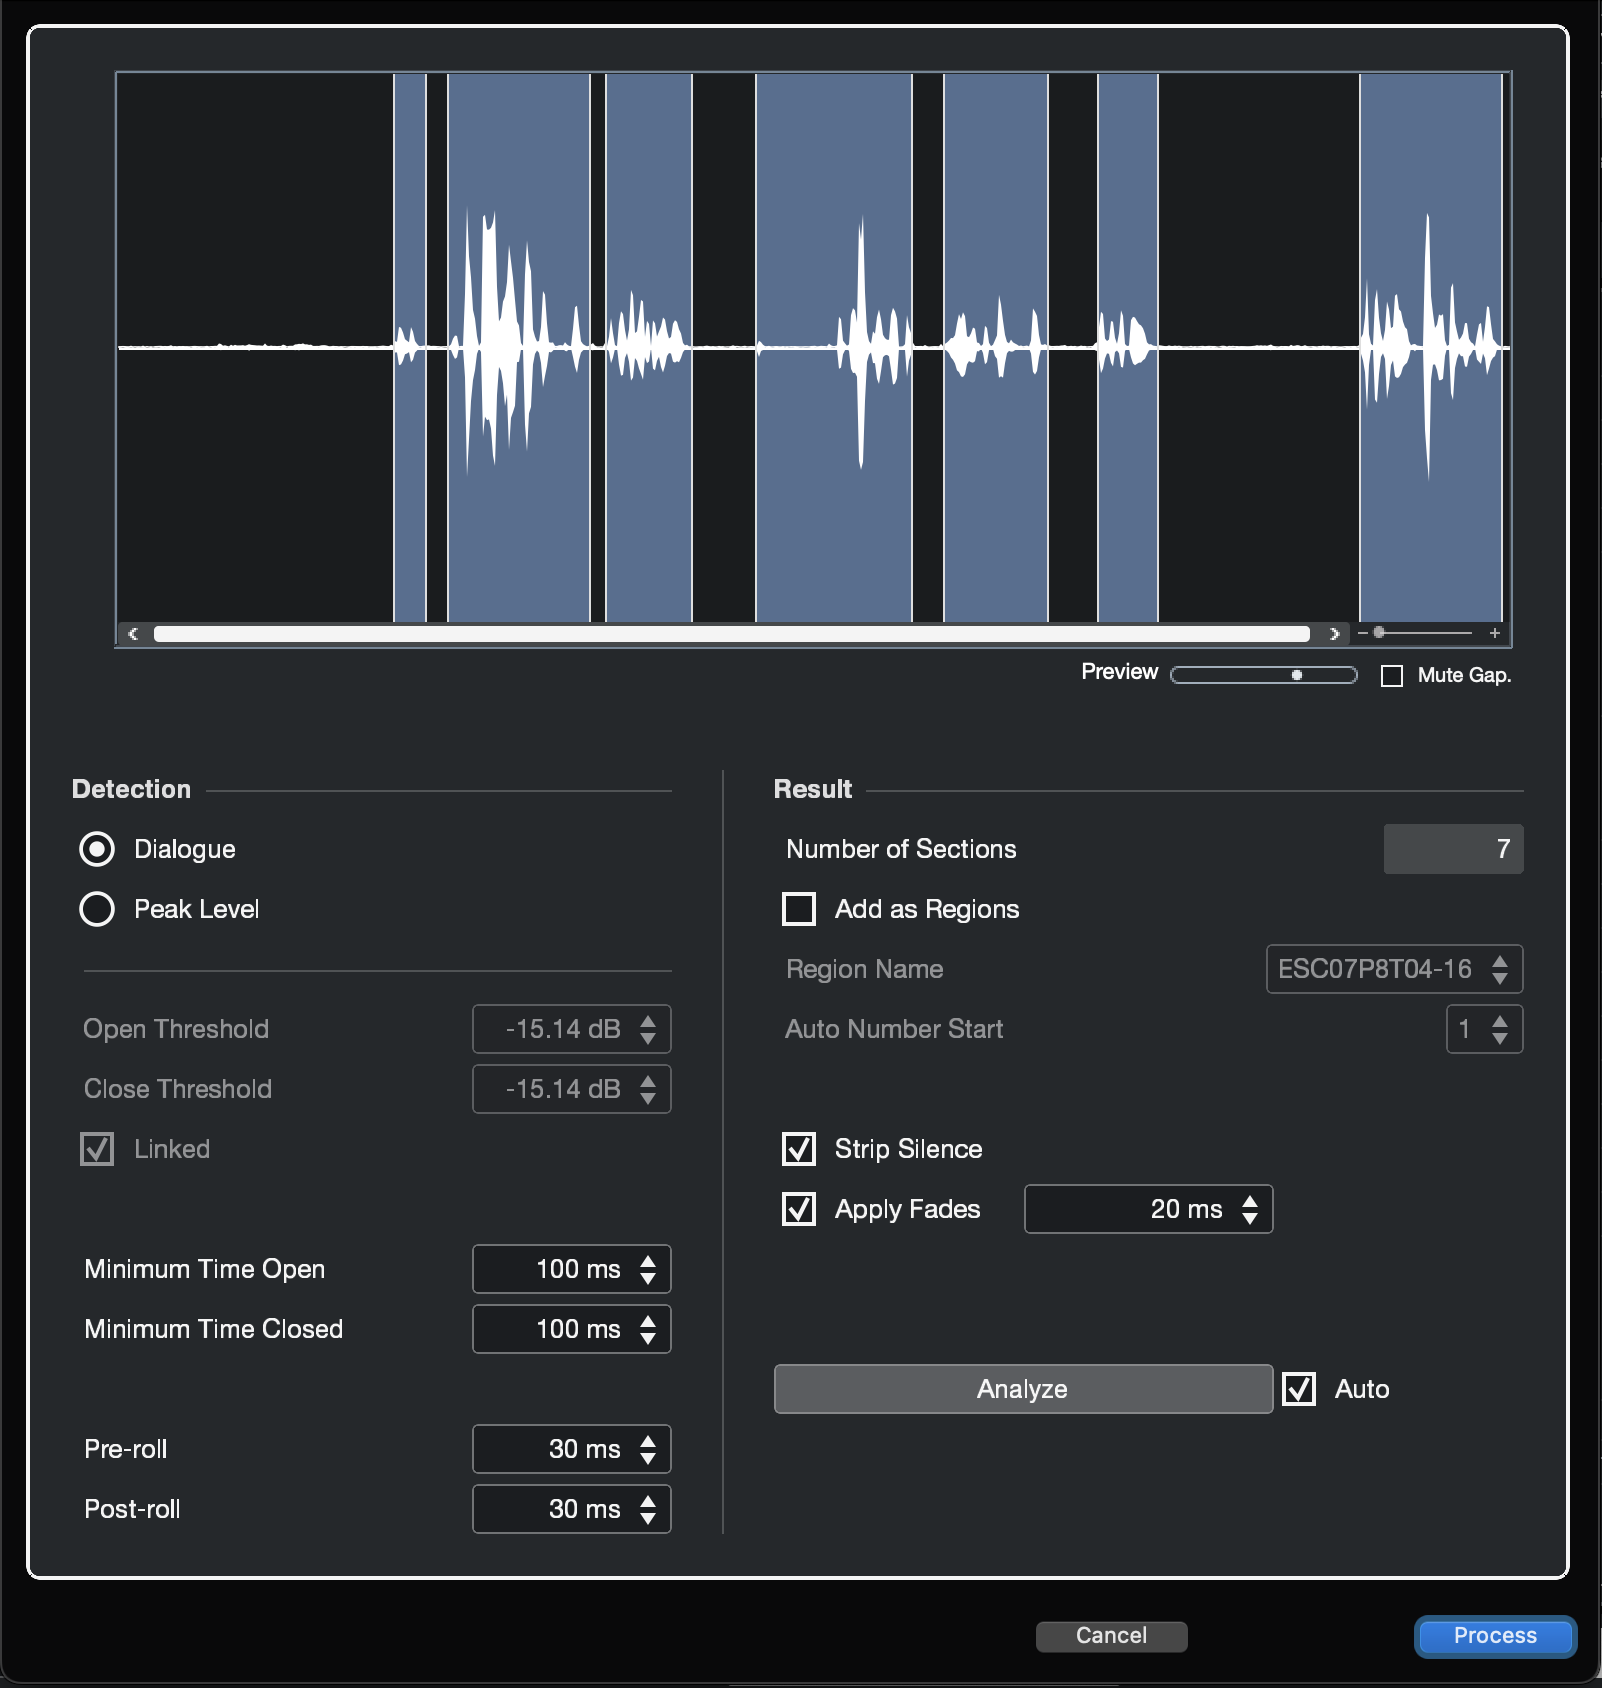This screenshot has height=1688, width=1602.
Task: Click the Apply Fades duration stepper arrows
Action: [1250, 1209]
